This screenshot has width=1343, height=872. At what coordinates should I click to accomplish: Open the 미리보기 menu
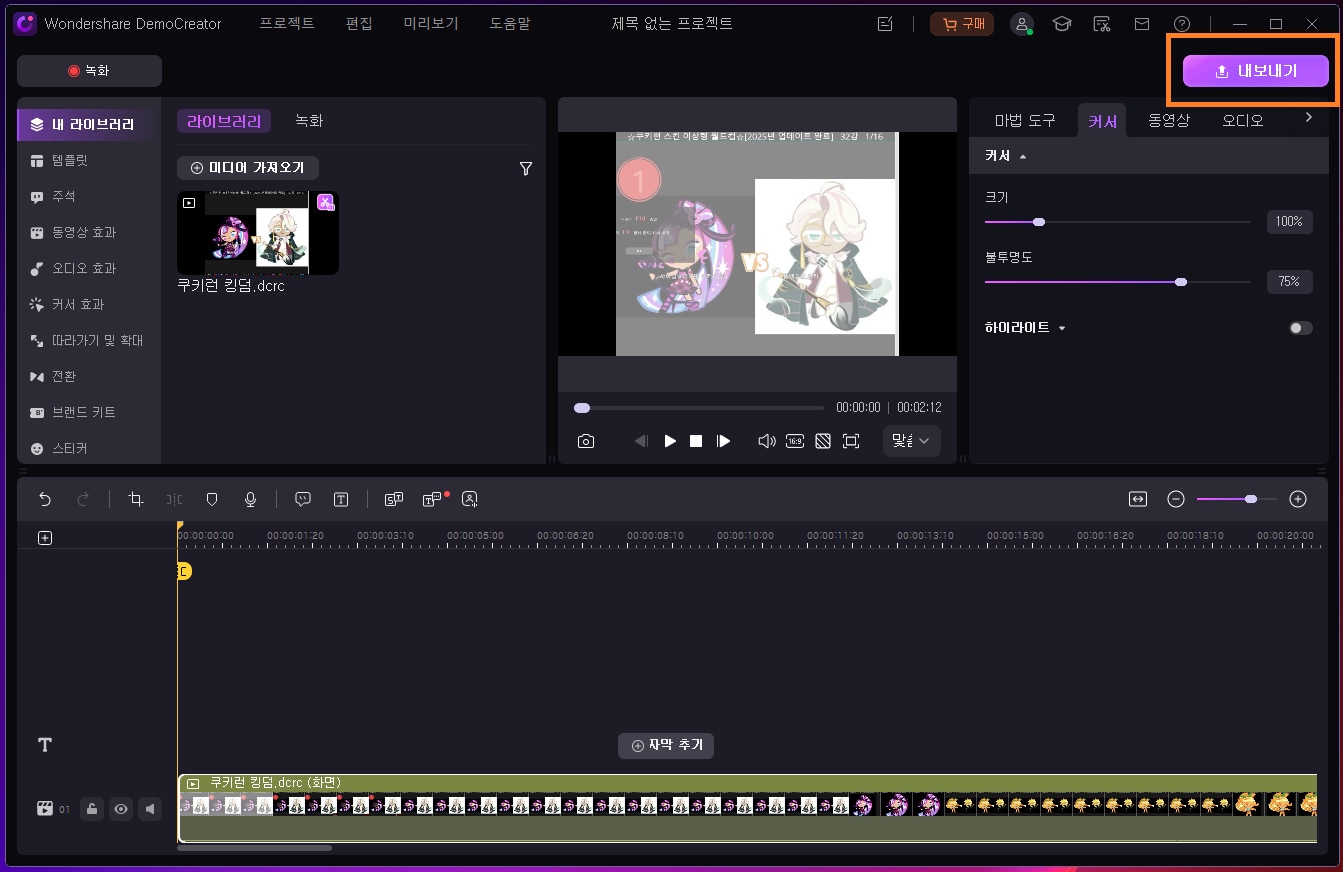tap(432, 23)
